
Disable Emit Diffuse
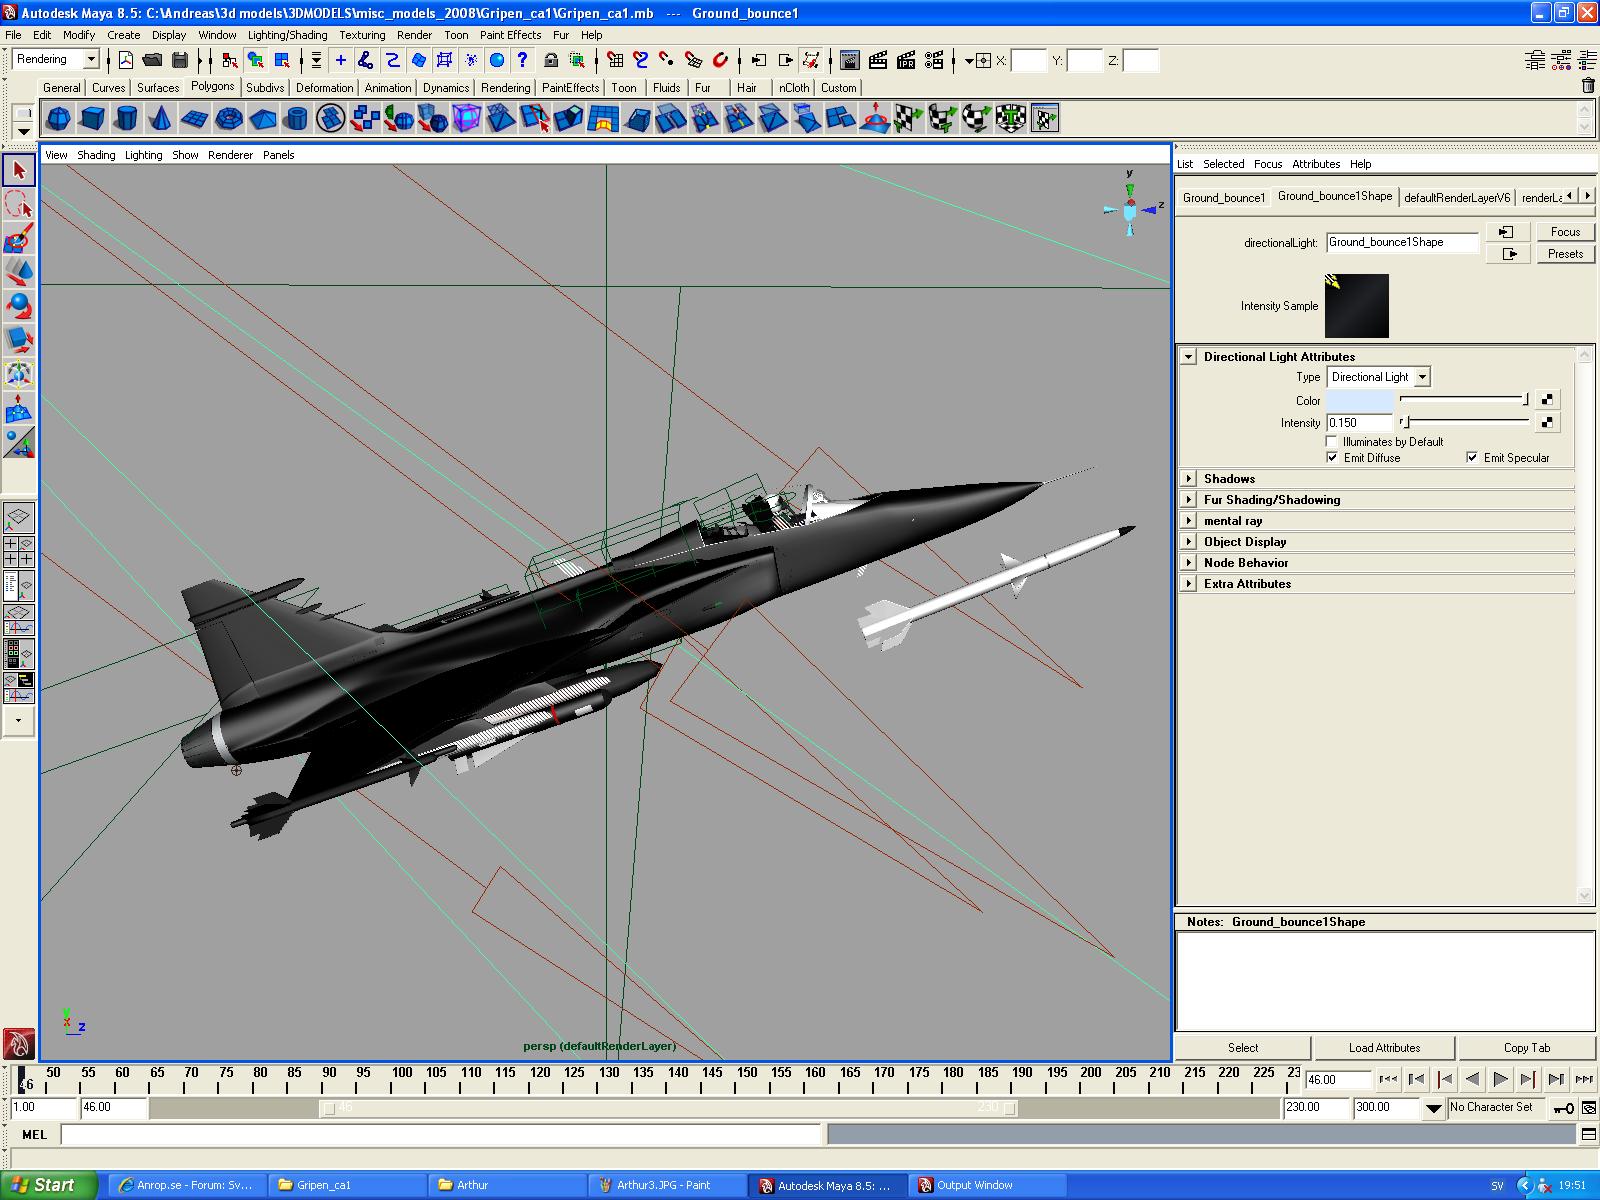coord(1331,457)
